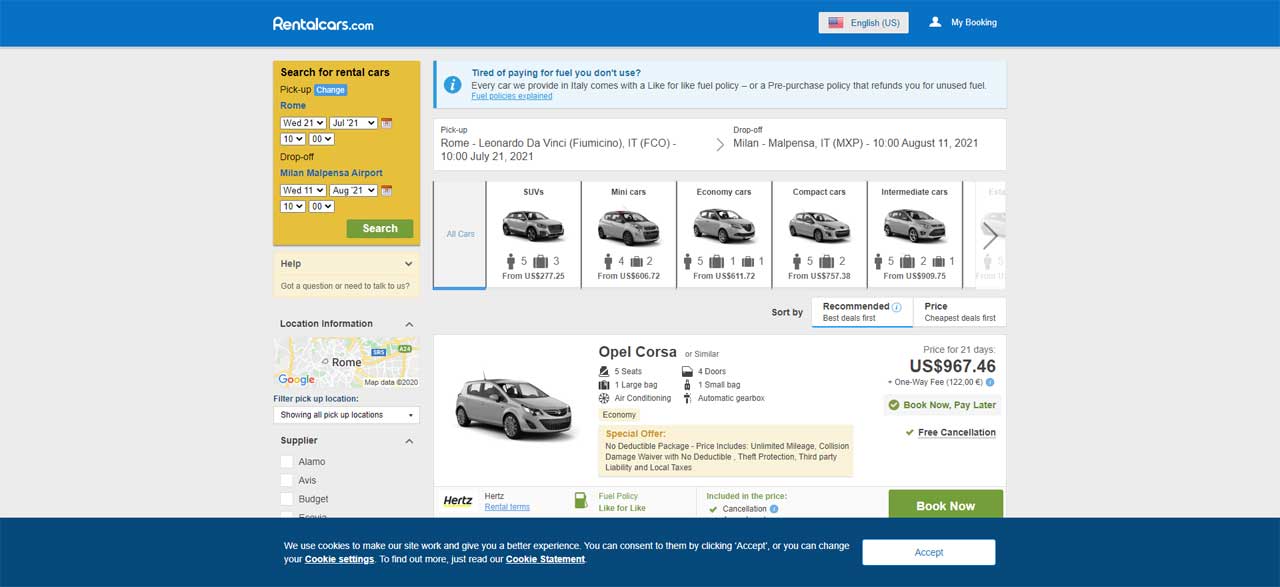
Task: Open the Rentalcars.com home logo
Action: pyautogui.click(x=323, y=23)
